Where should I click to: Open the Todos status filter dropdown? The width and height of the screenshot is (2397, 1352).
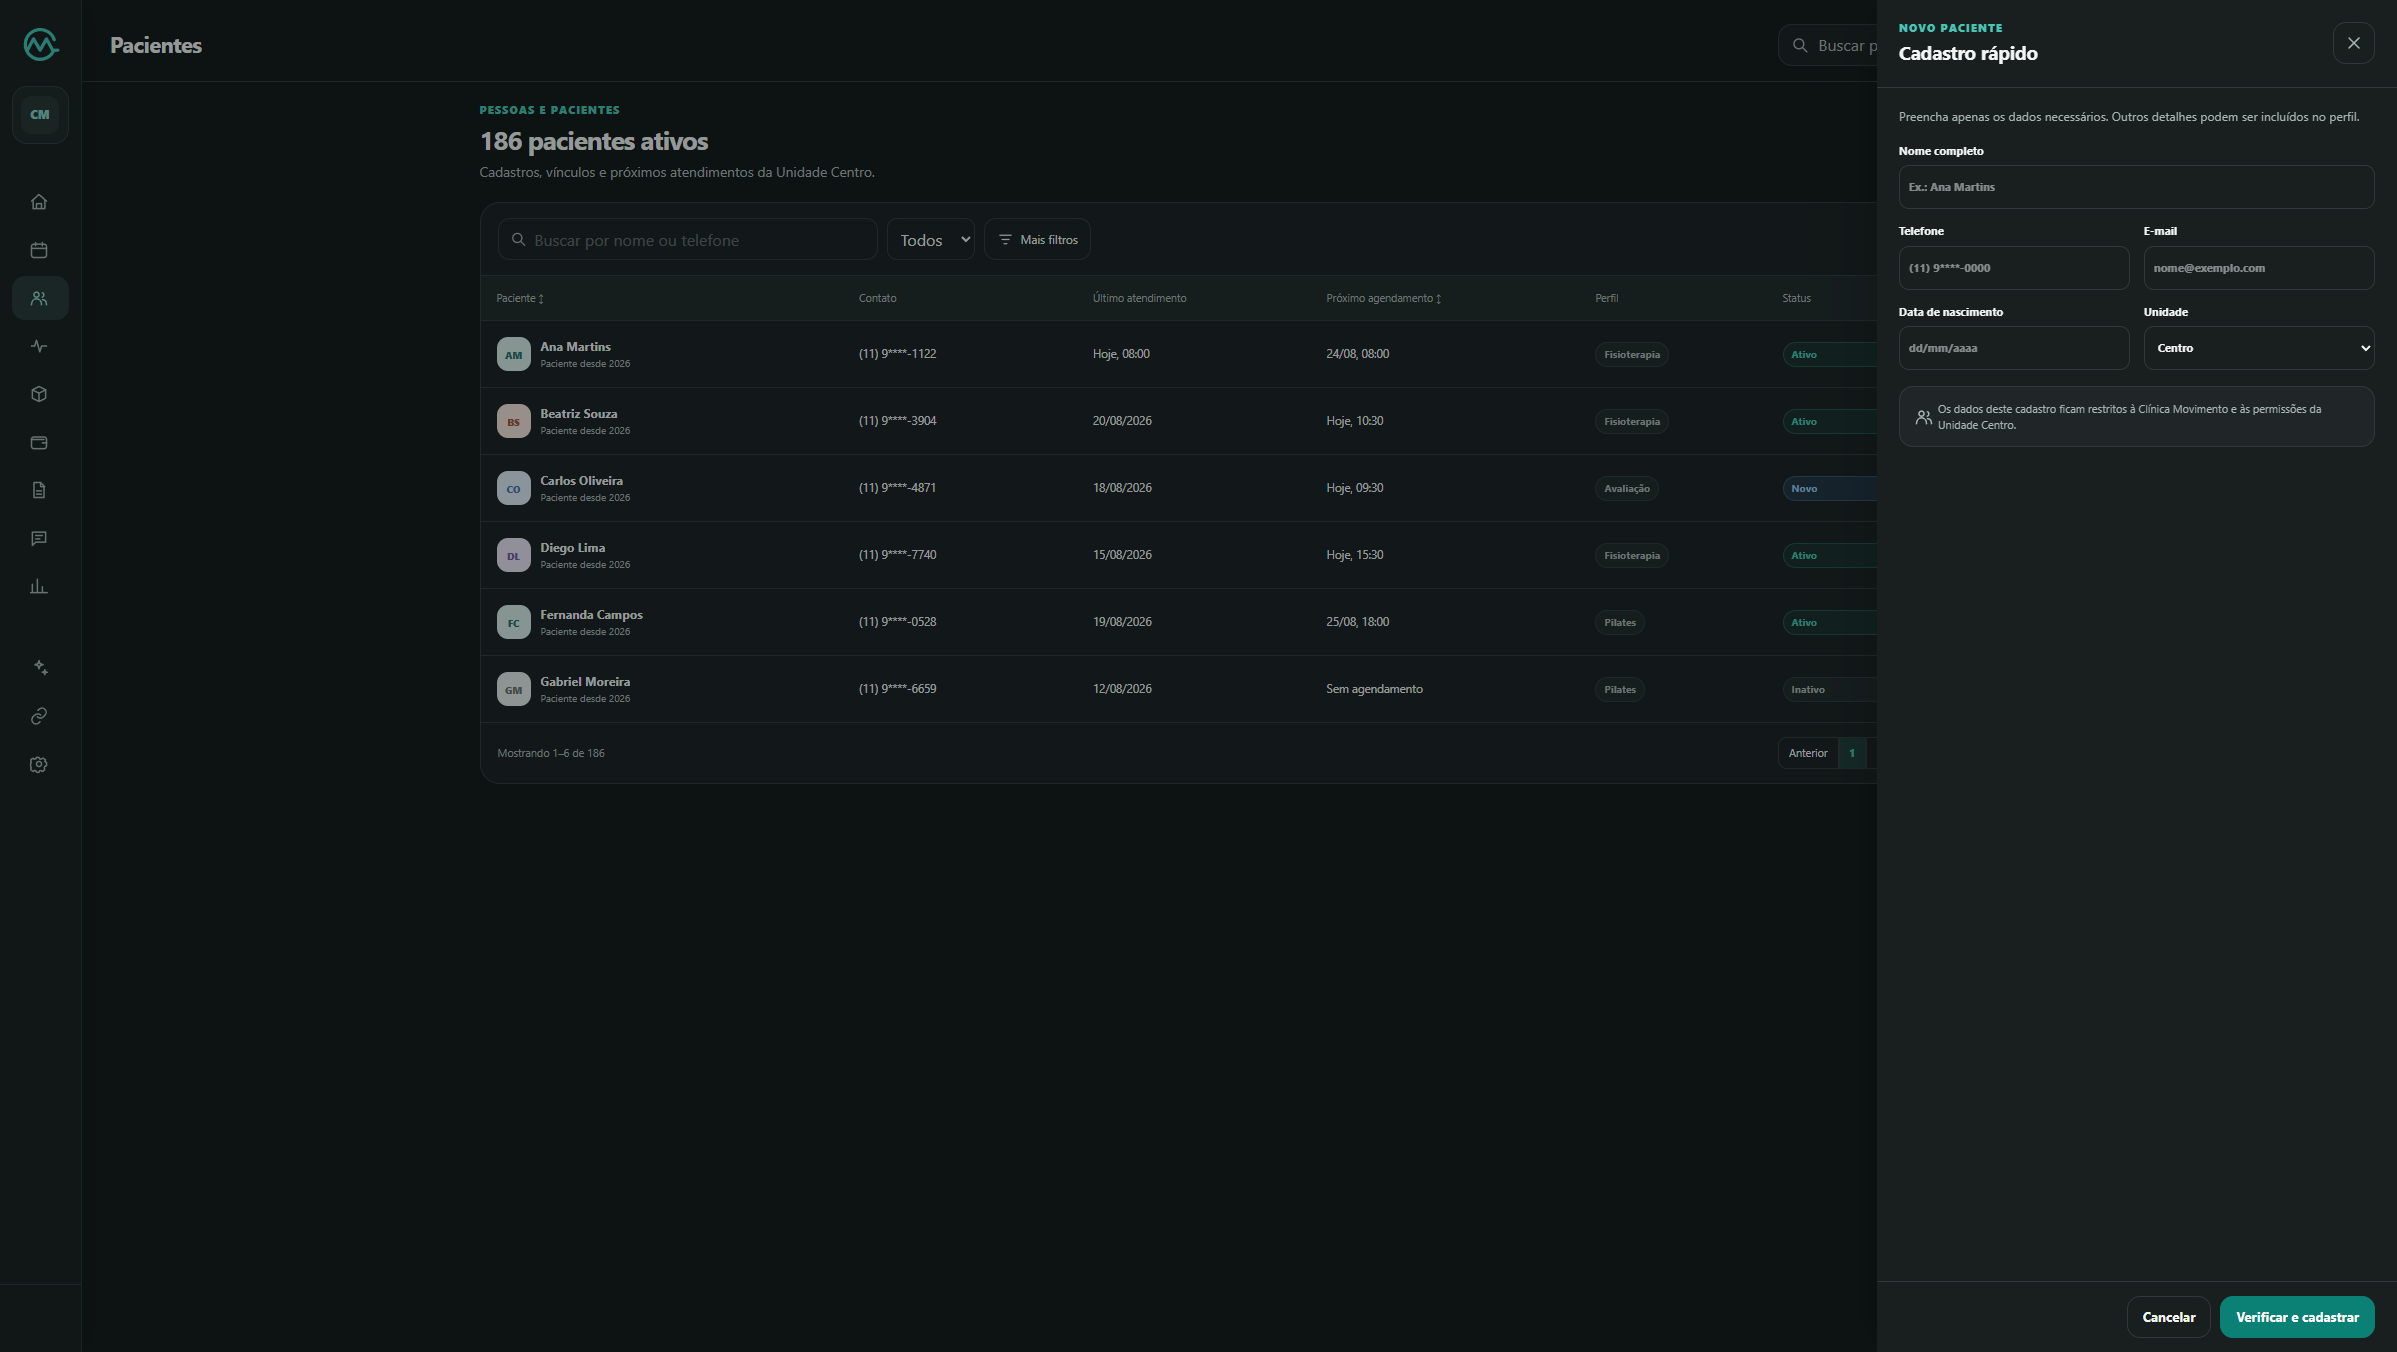click(x=930, y=240)
